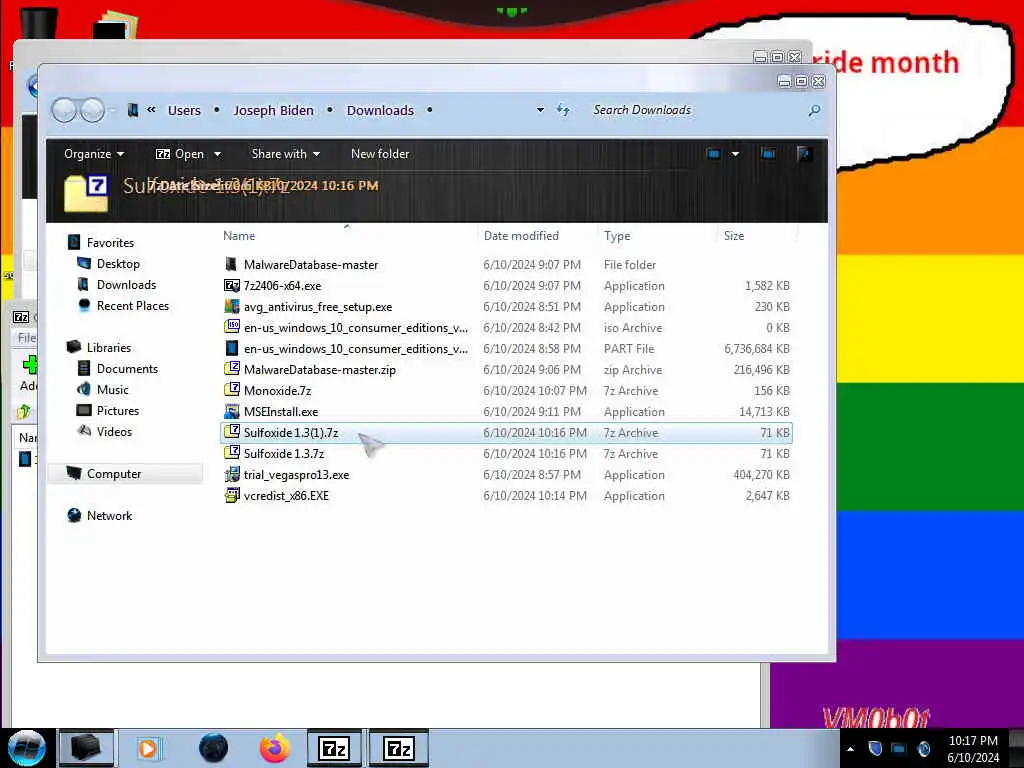
Task: Click New folder in the toolbar
Action: tap(380, 154)
